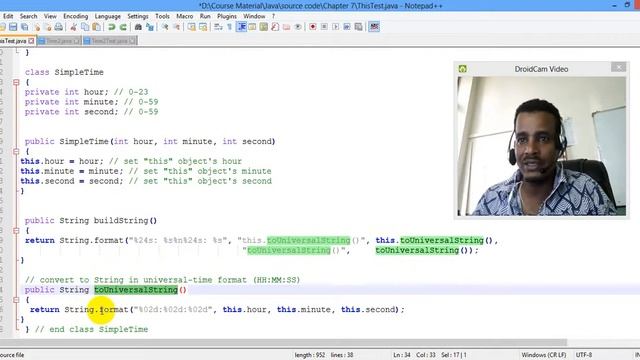The image size is (640, 360).
Task: Click the Synchronize Horizontal Scrolling icon
Action: tap(203, 27)
